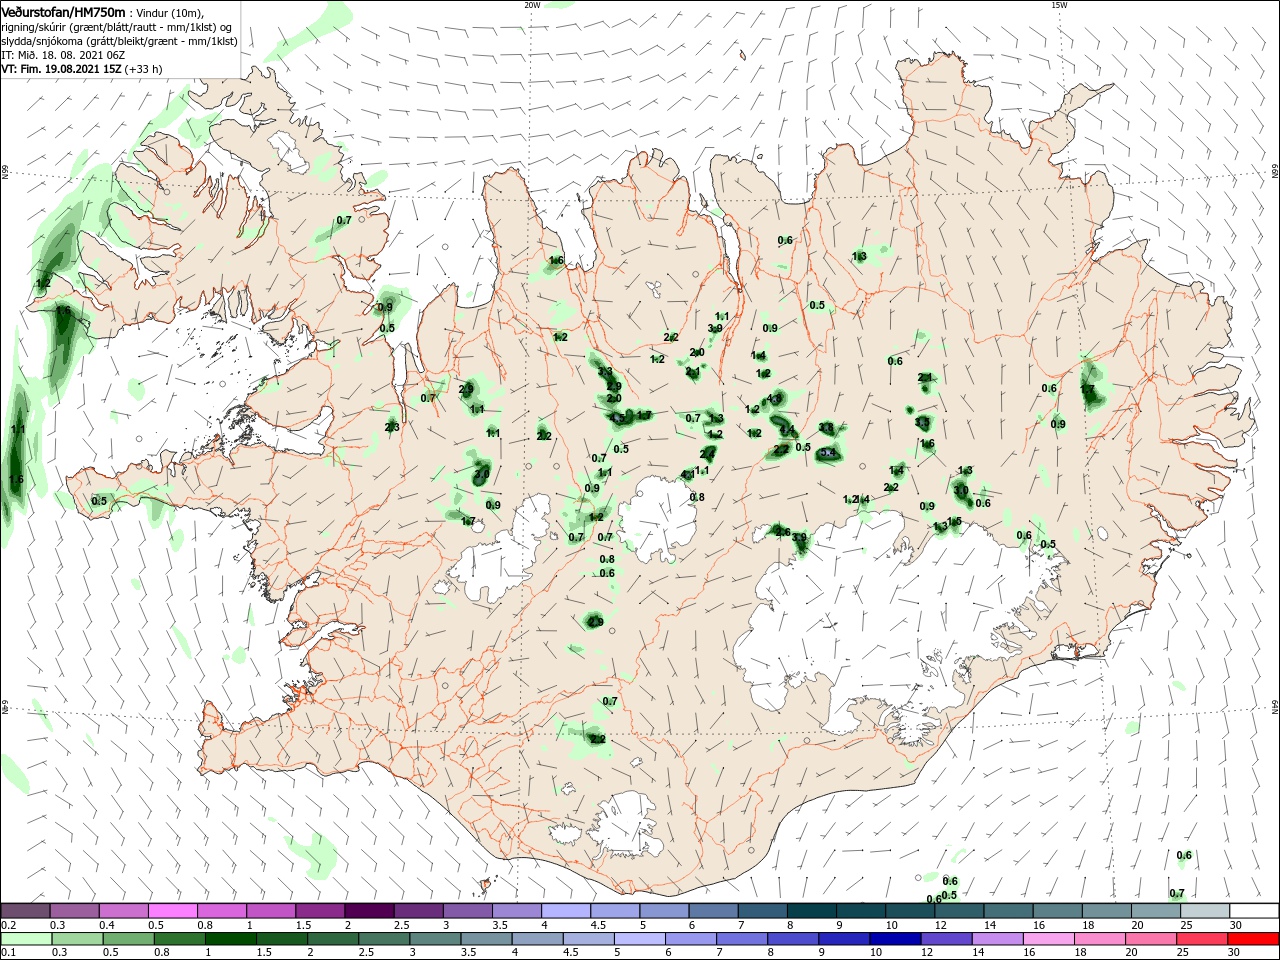Screen dimensions: 1280x960
Task: Click the bright red swatch labeled 30
Action: [1253, 939]
